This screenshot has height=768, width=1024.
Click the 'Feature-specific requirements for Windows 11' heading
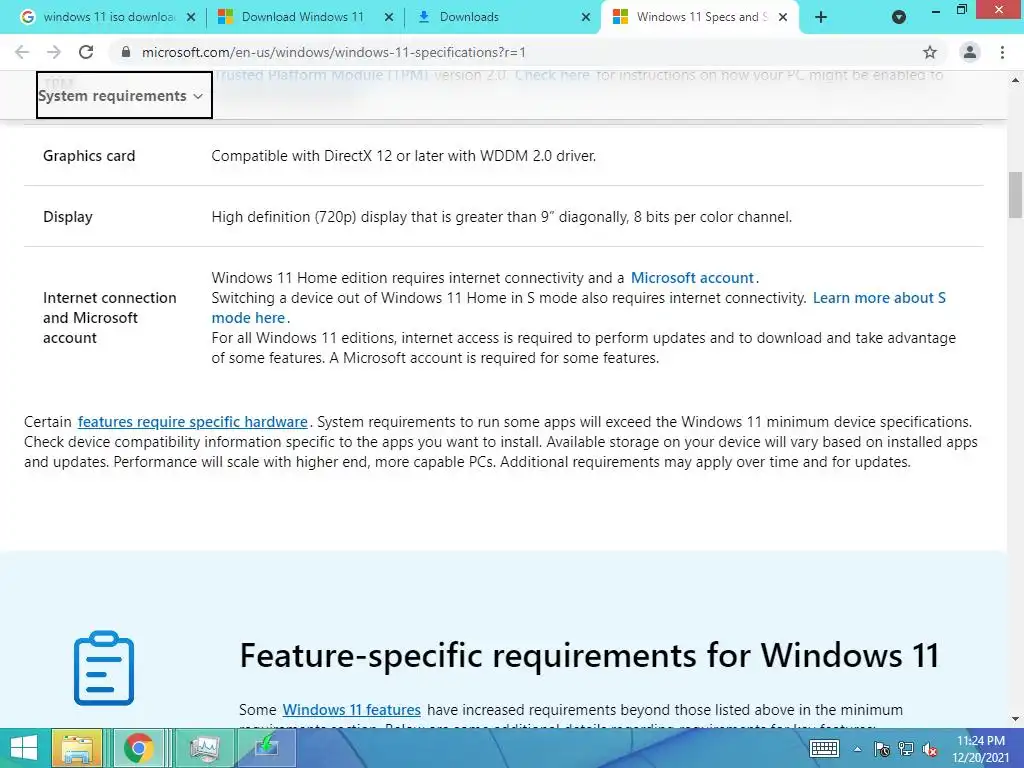click(589, 655)
